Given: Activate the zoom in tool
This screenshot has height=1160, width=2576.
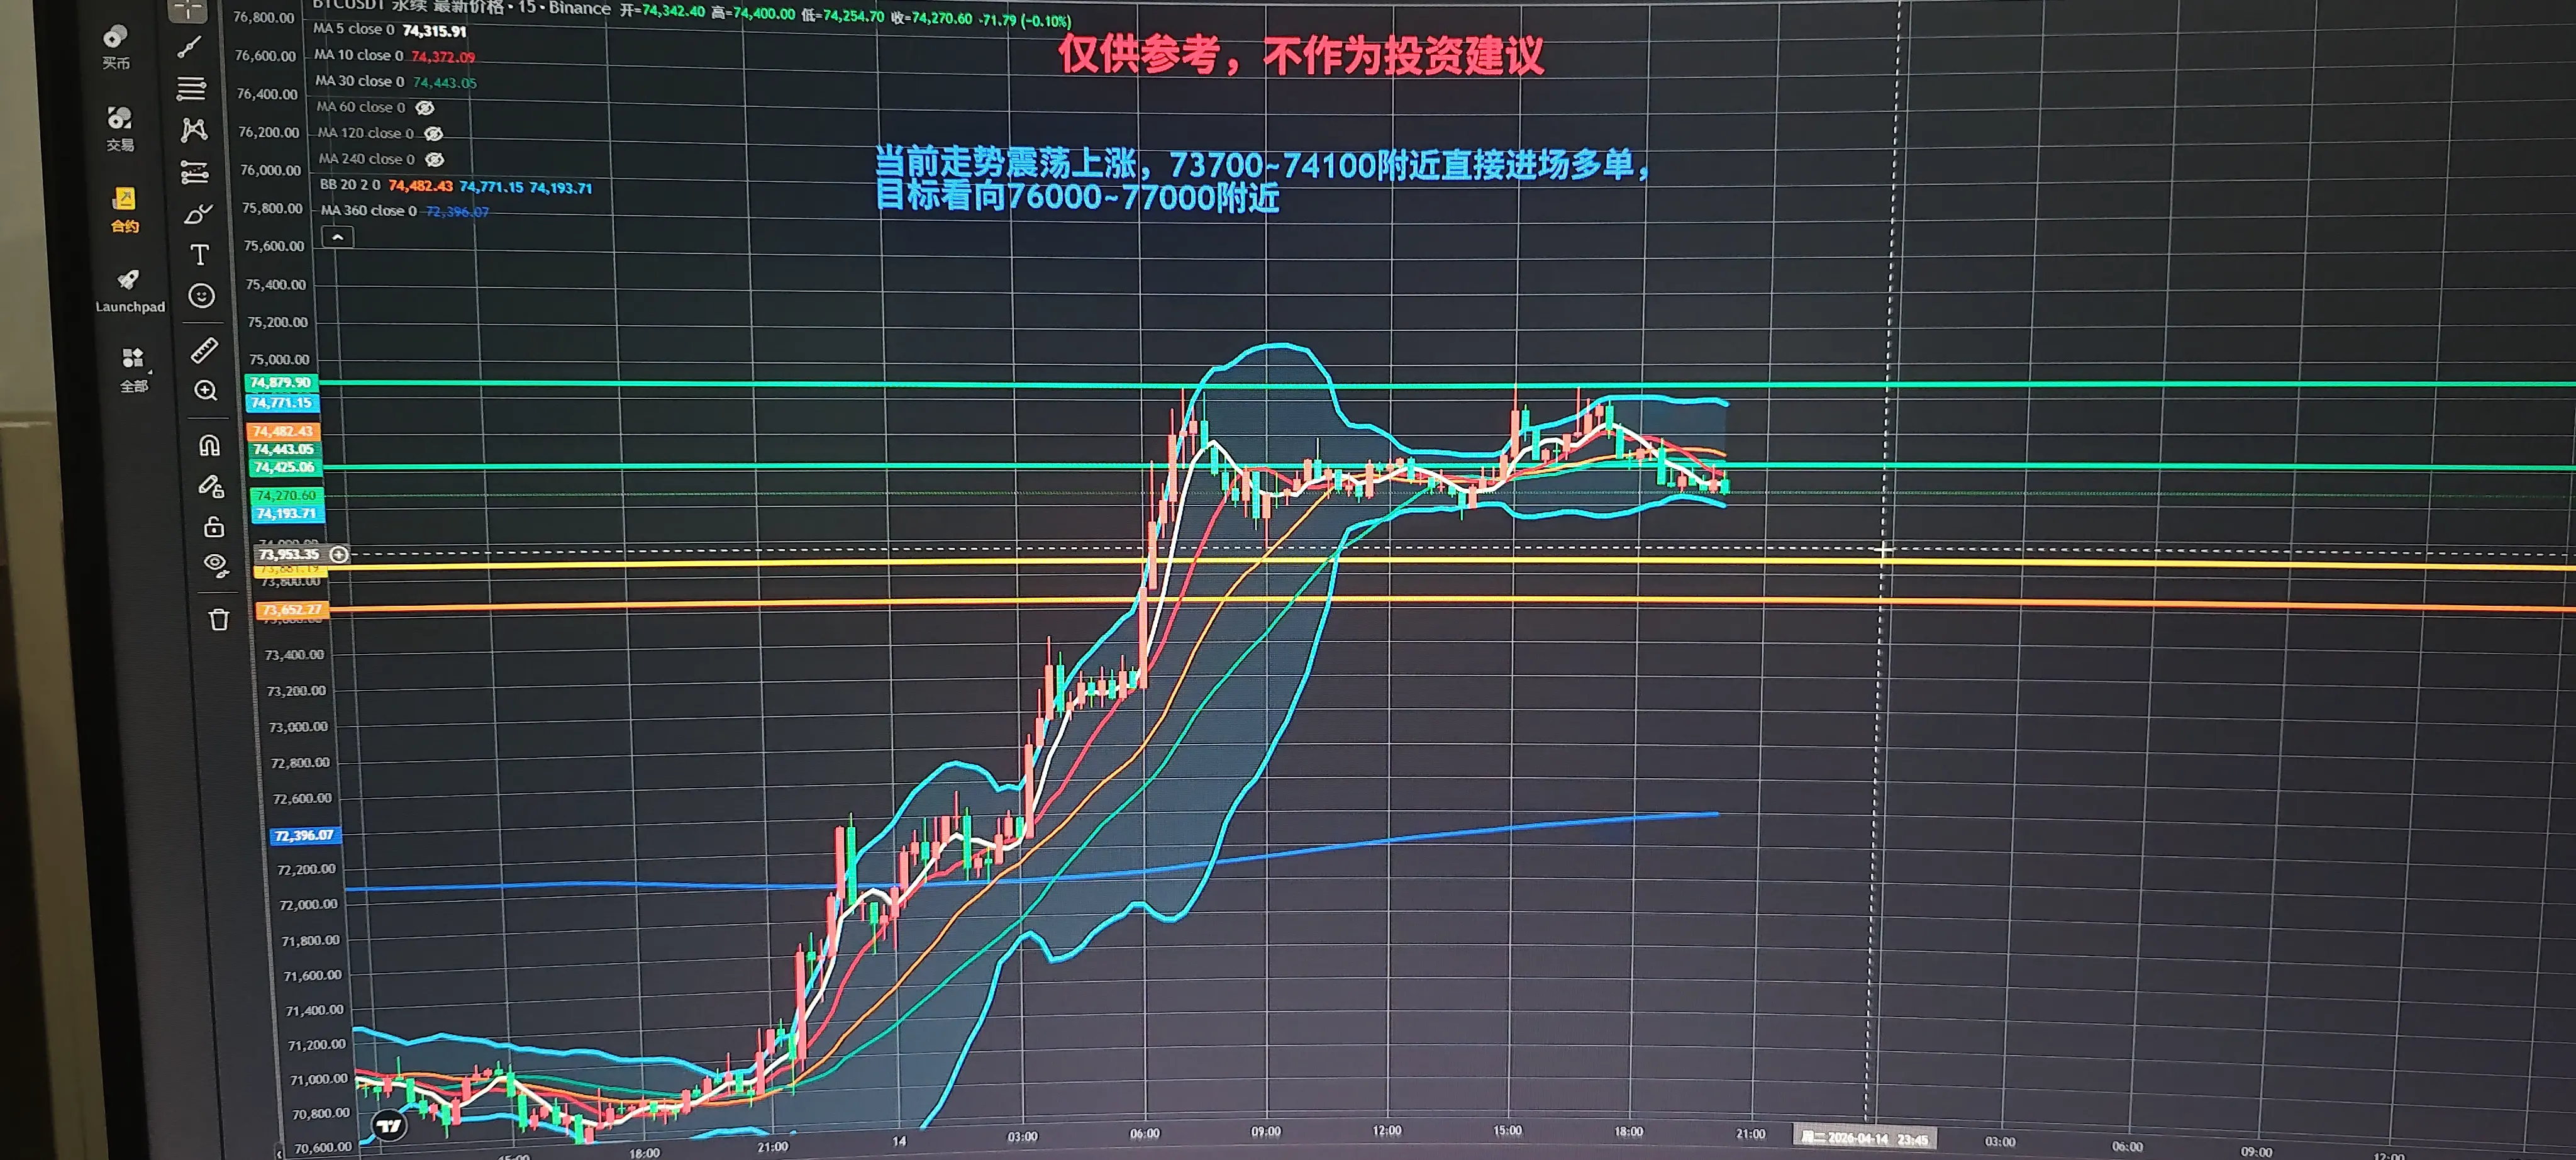Looking at the screenshot, I should click(x=206, y=391).
